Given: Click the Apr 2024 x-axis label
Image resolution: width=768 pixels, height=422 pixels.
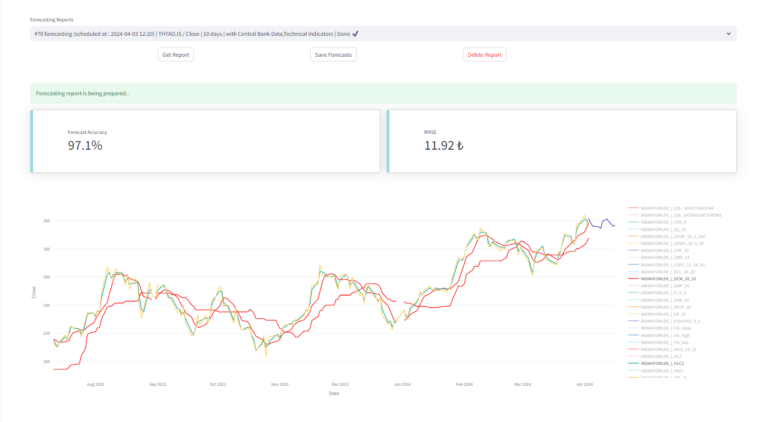Looking at the screenshot, I should (x=584, y=384).
